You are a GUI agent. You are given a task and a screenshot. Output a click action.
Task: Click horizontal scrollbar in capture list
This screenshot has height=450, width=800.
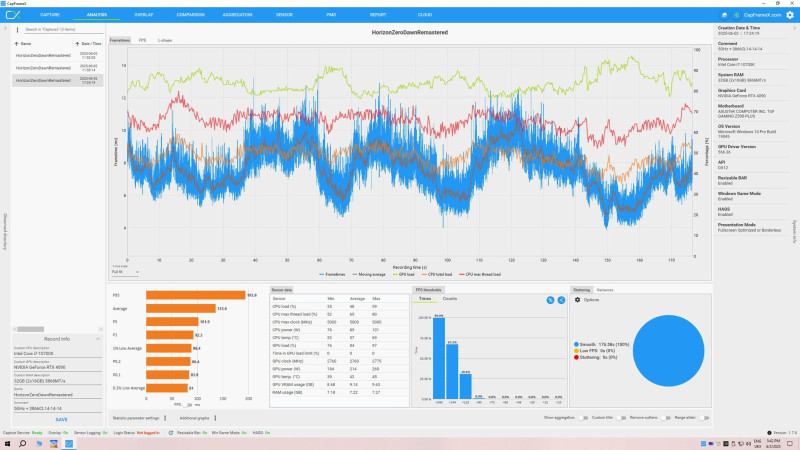pyautogui.click(x=31, y=329)
